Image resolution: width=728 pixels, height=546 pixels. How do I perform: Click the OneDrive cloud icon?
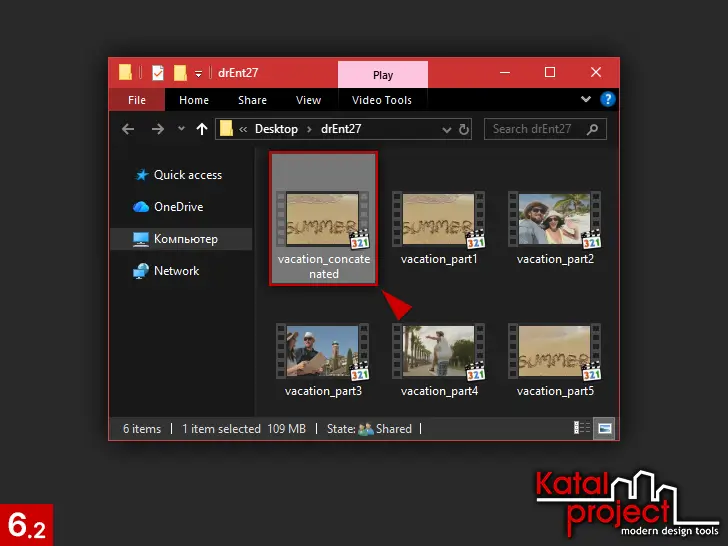(141, 207)
